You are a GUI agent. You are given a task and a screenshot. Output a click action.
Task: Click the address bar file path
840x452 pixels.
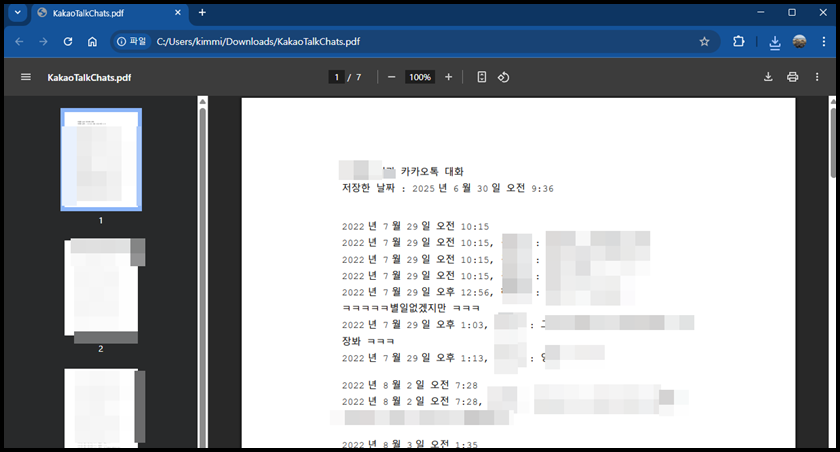coord(258,42)
